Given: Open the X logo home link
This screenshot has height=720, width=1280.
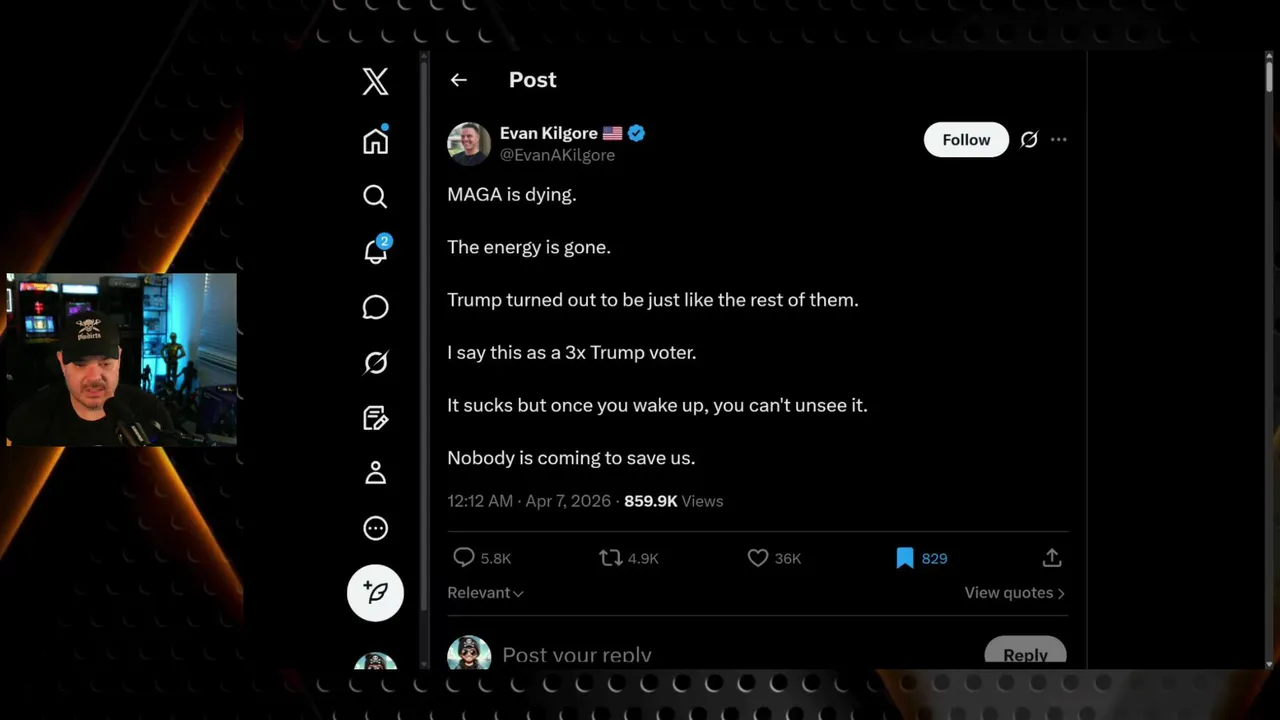Looking at the screenshot, I should 375,81.
